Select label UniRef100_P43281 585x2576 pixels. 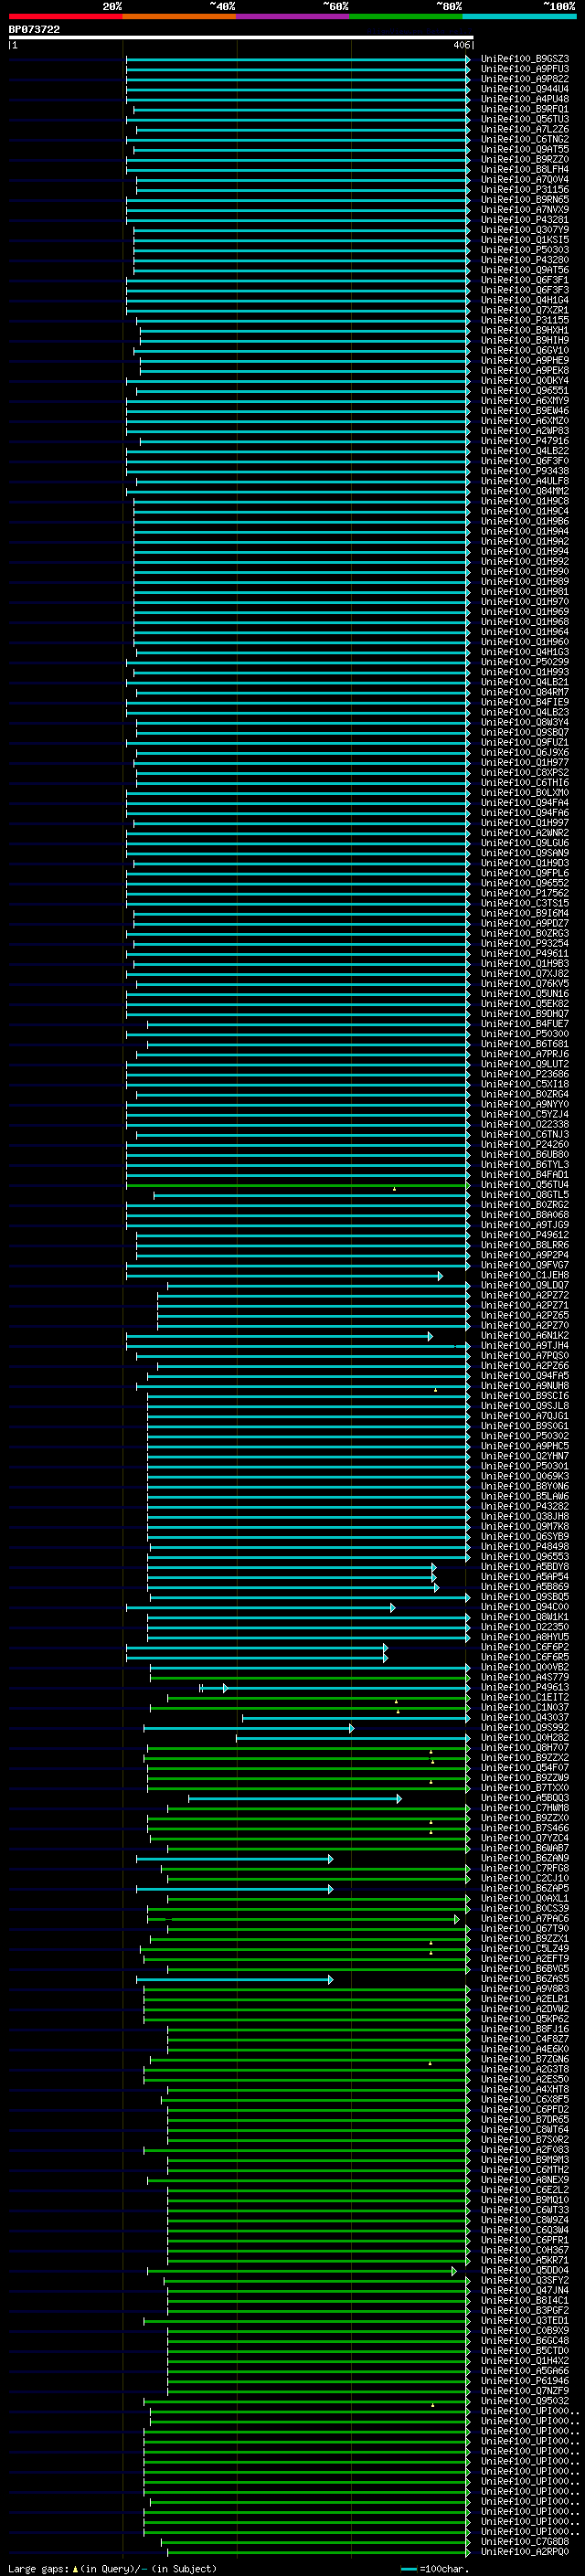(525, 220)
